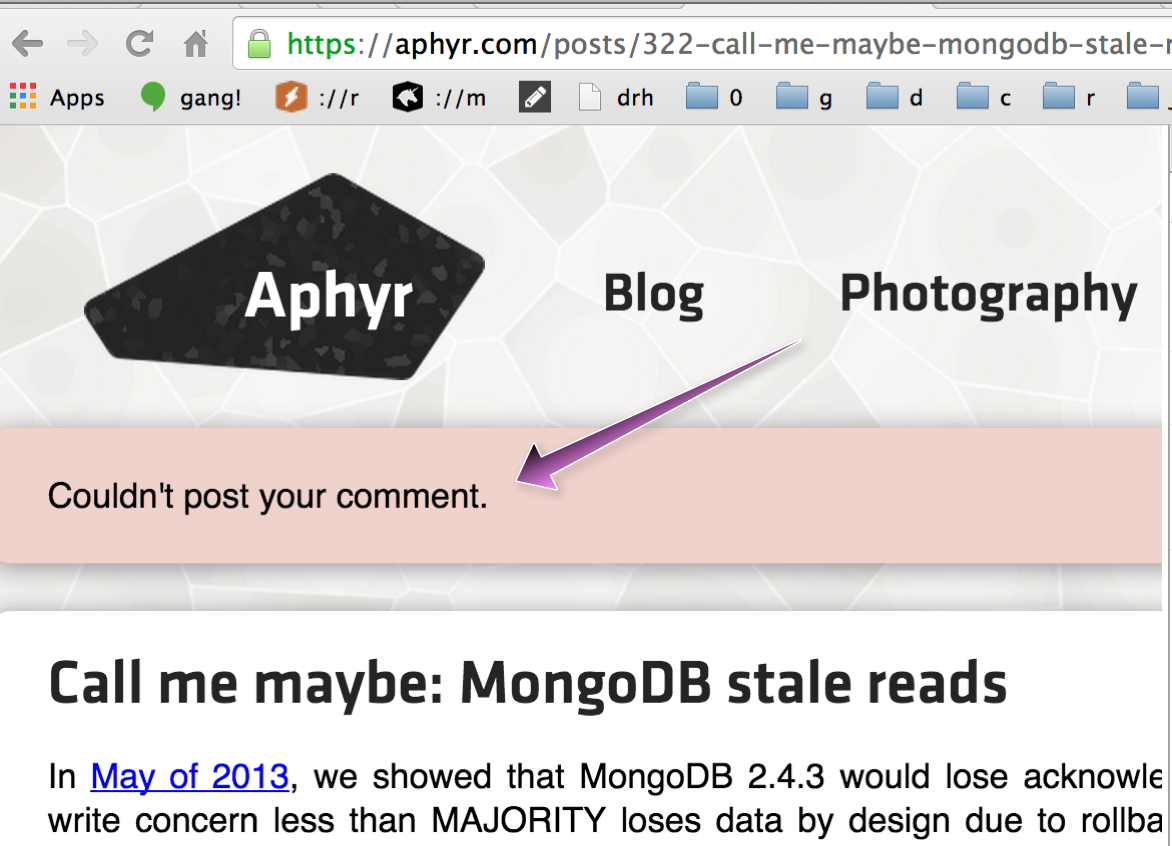This screenshot has width=1172, height=846.
Task: Expand the bookmark folder labeled g
Action: (x=804, y=97)
